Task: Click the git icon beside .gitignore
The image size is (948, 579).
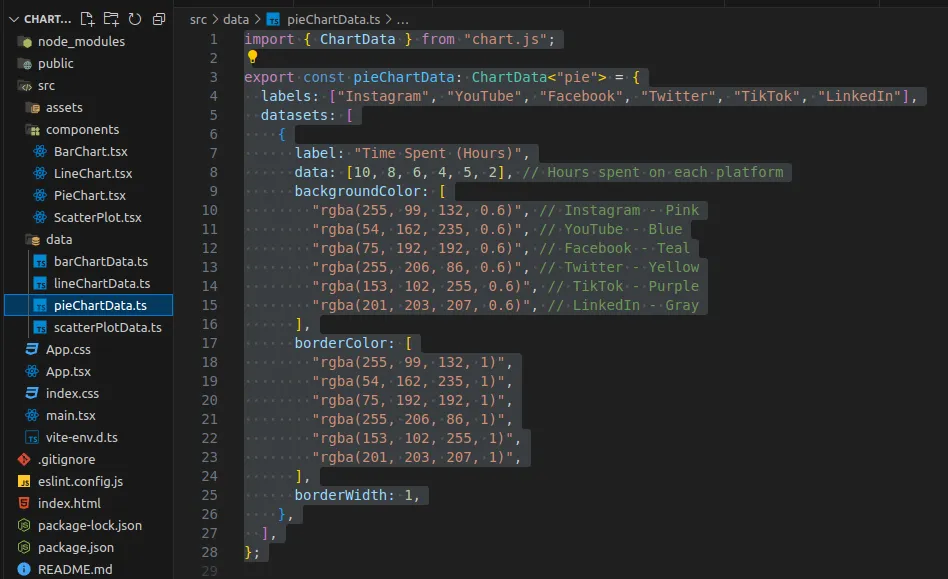Action: point(24,459)
